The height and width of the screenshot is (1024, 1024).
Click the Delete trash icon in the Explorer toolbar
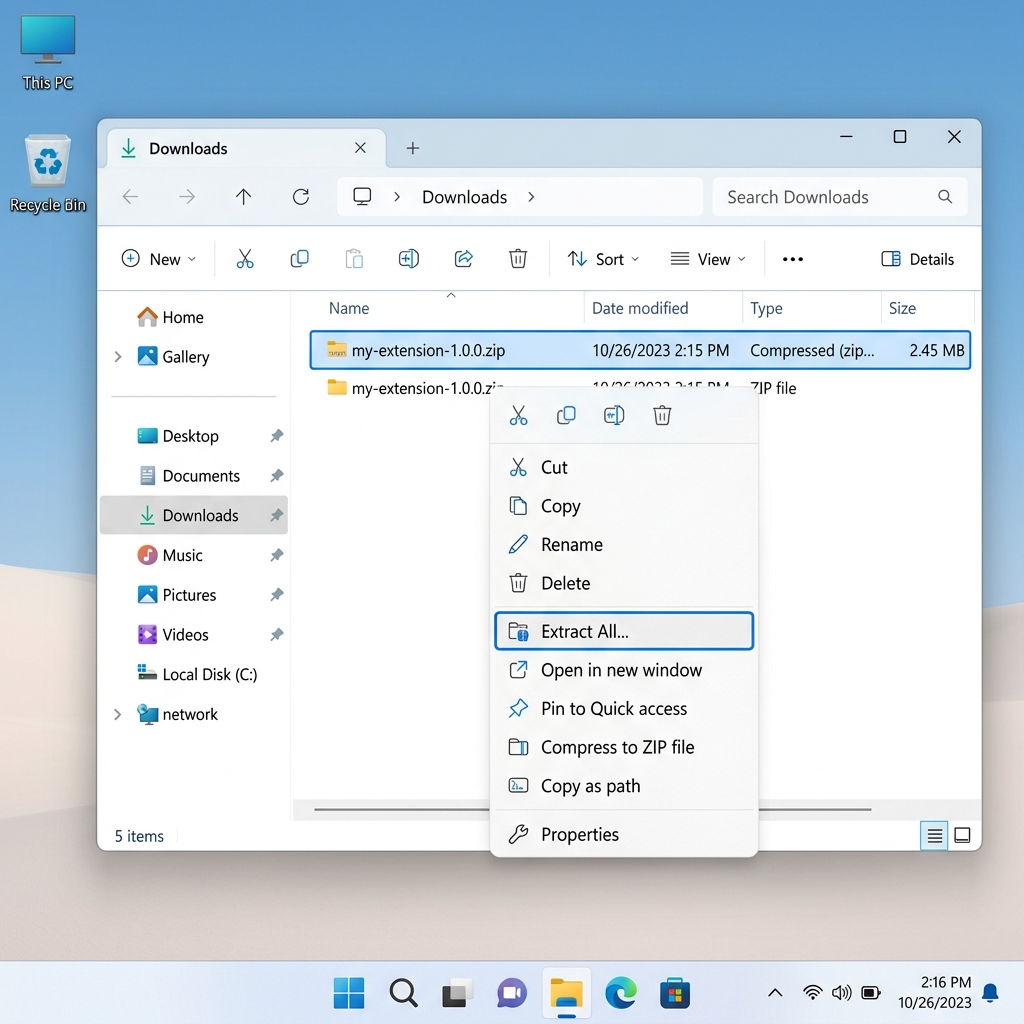[x=518, y=259]
